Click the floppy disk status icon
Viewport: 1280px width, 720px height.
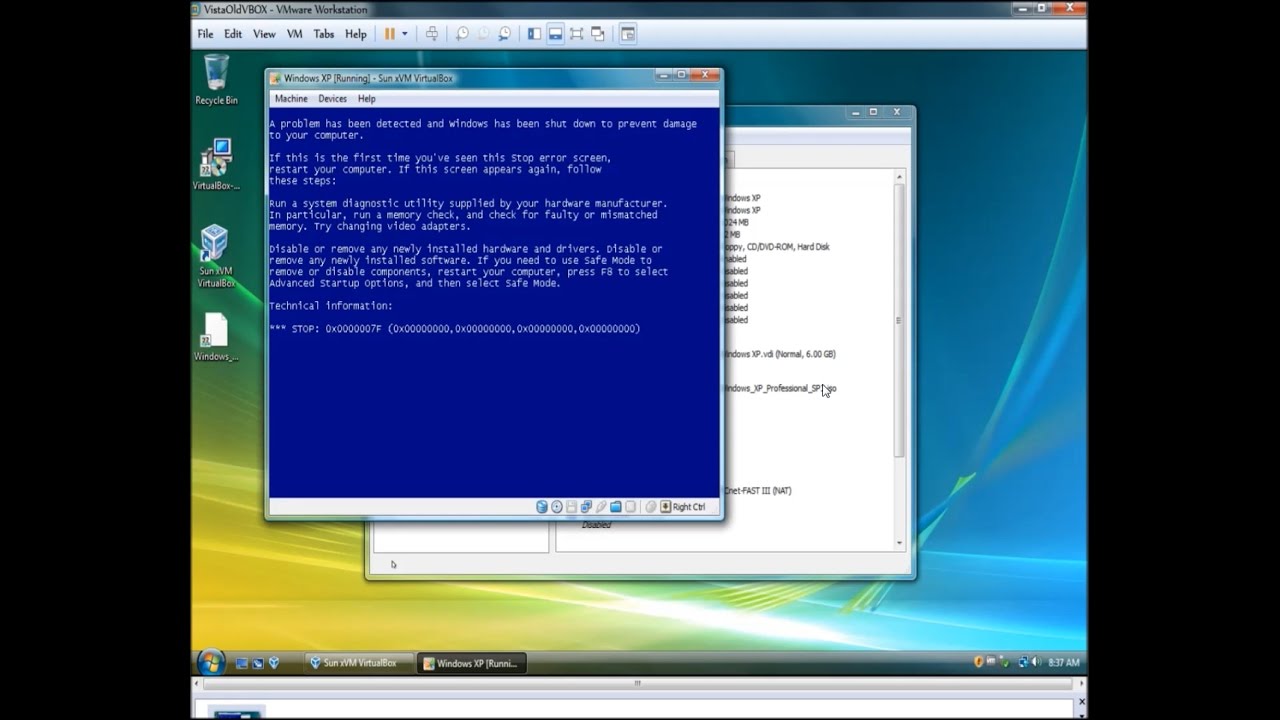[x=572, y=507]
